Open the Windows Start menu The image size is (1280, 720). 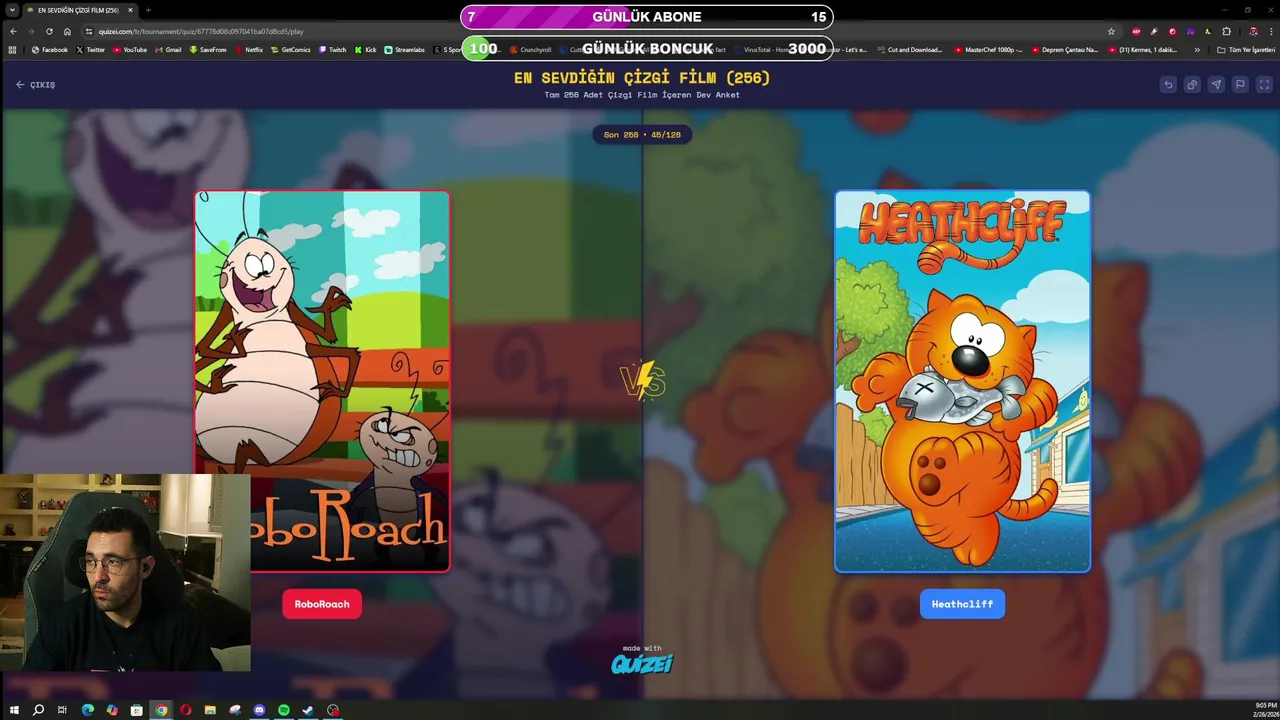click(14, 710)
